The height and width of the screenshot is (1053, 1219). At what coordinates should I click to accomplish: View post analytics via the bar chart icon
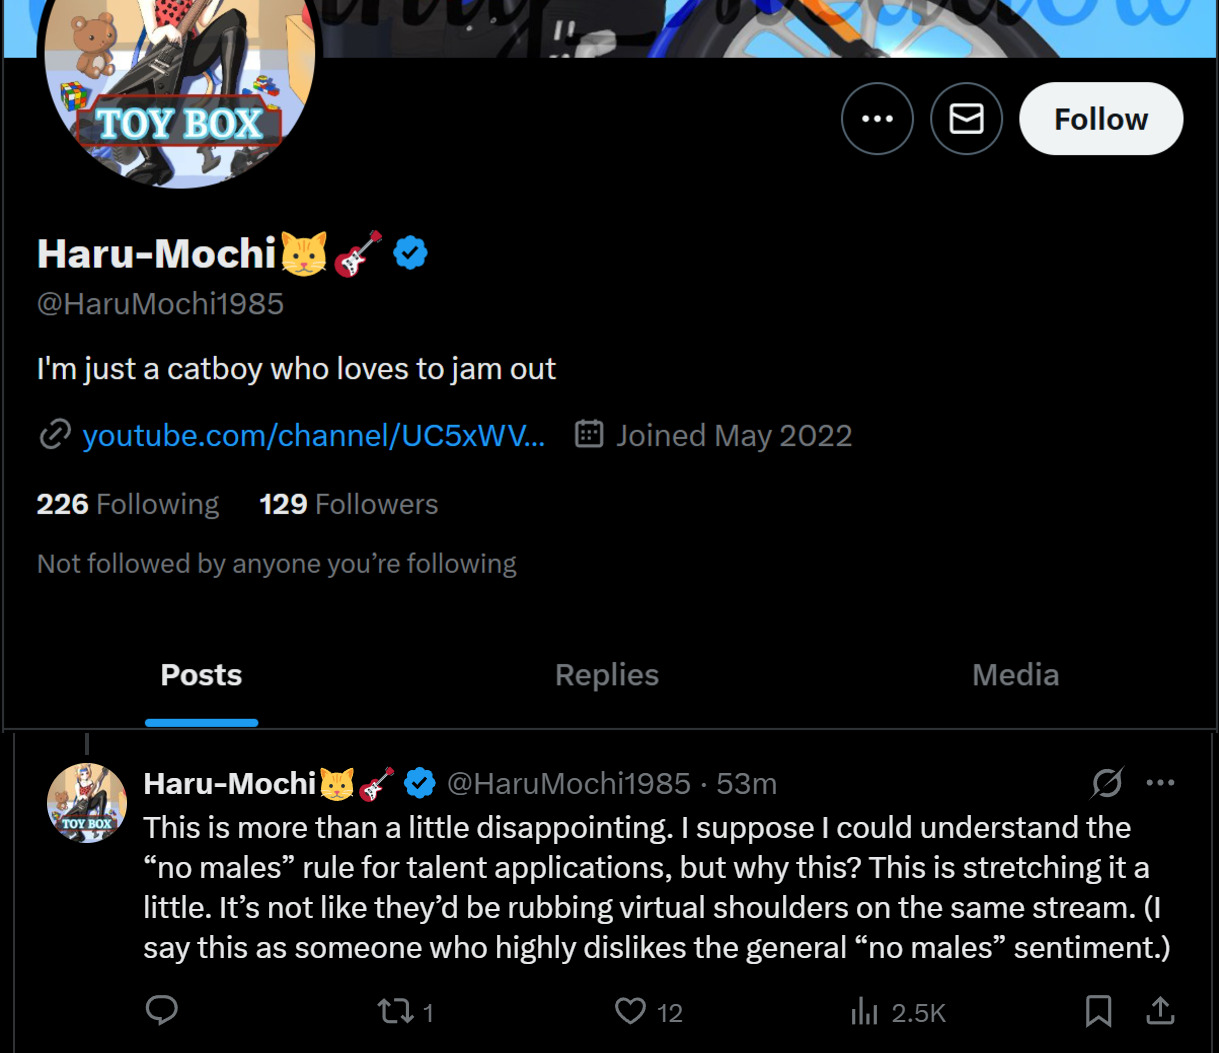(x=864, y=1012)
